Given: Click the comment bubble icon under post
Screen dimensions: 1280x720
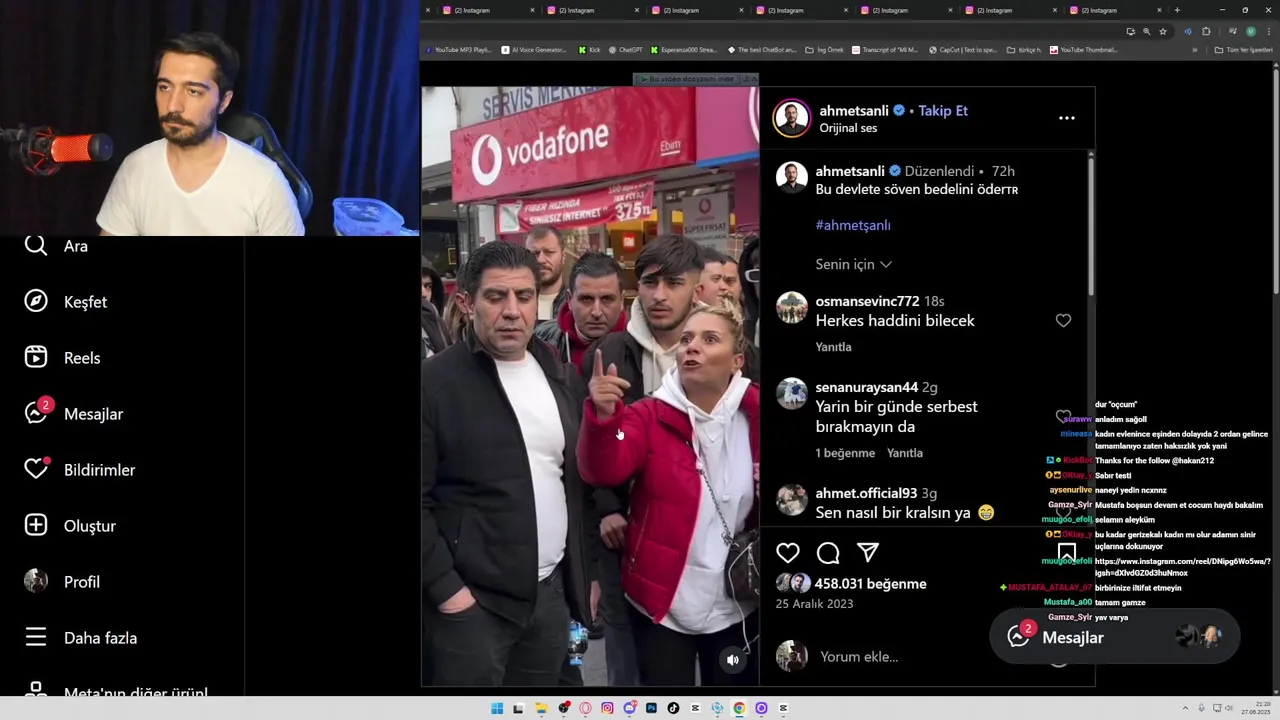Looking at the screenshot, I should coord(828,553).
